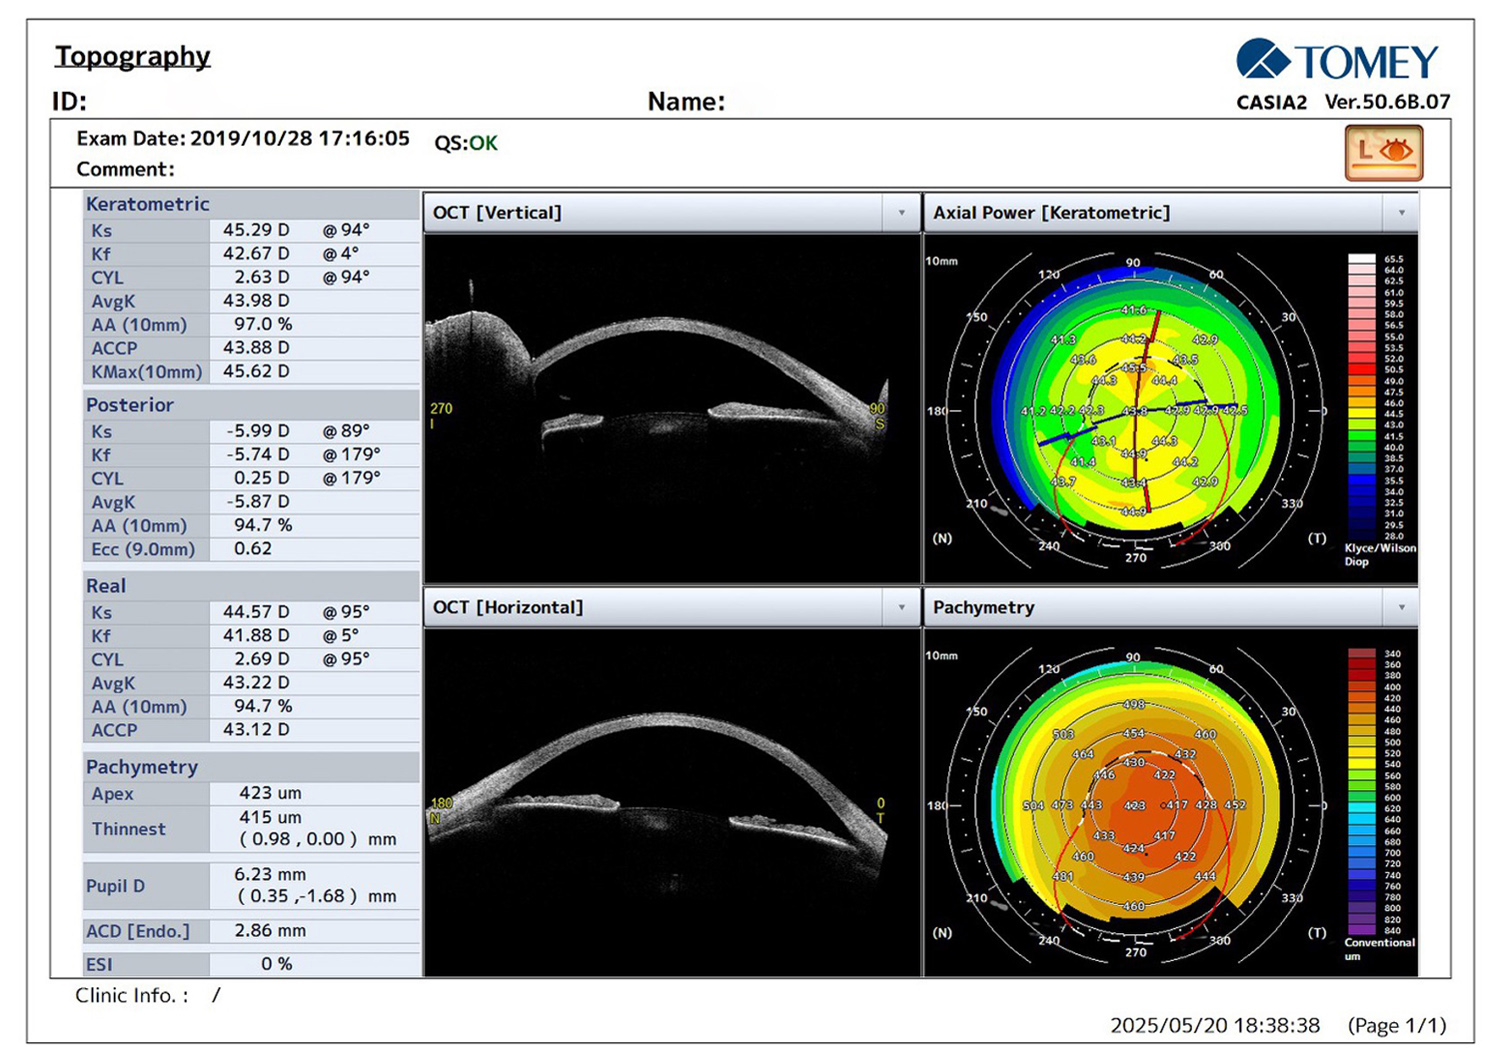Screen dimensions: 1500x1061
Task: Click the Topography title
Action: point(132,56)
